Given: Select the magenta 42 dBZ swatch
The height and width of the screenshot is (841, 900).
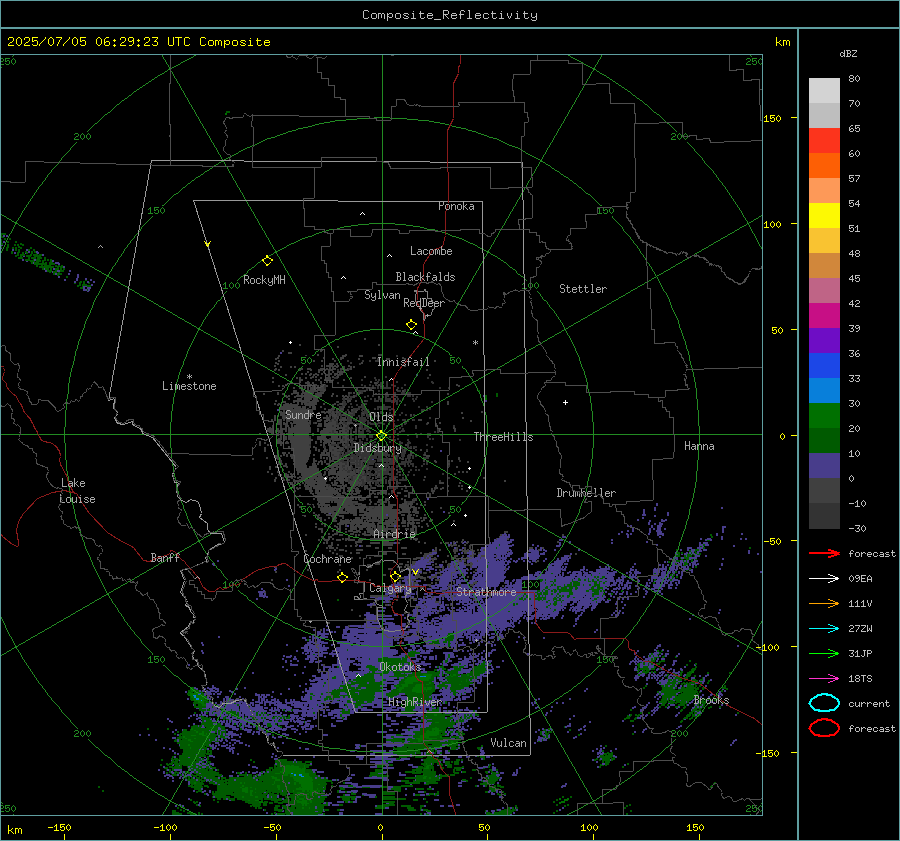Looking at the screenshot, I should pos(824,315).
